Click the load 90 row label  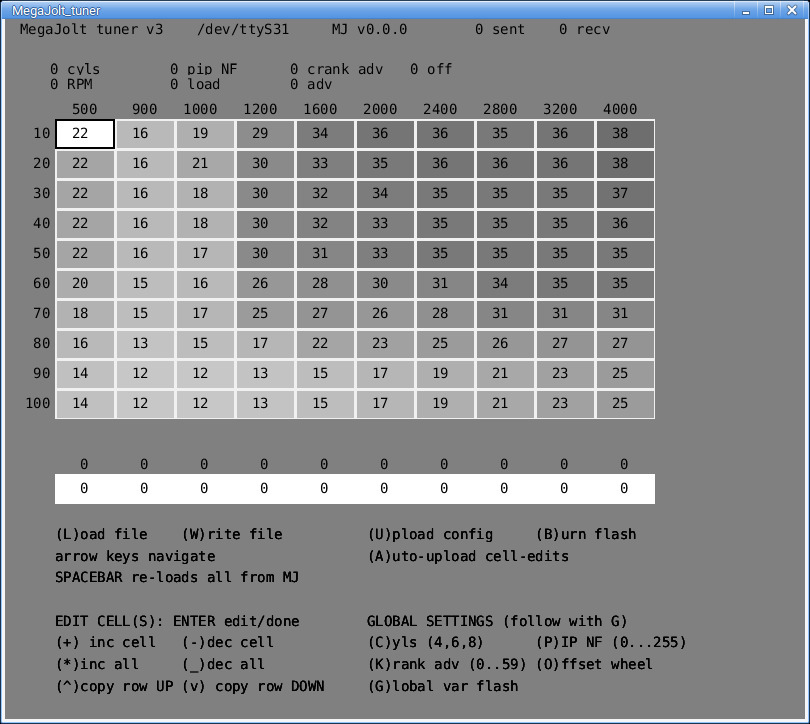point(41,374)
